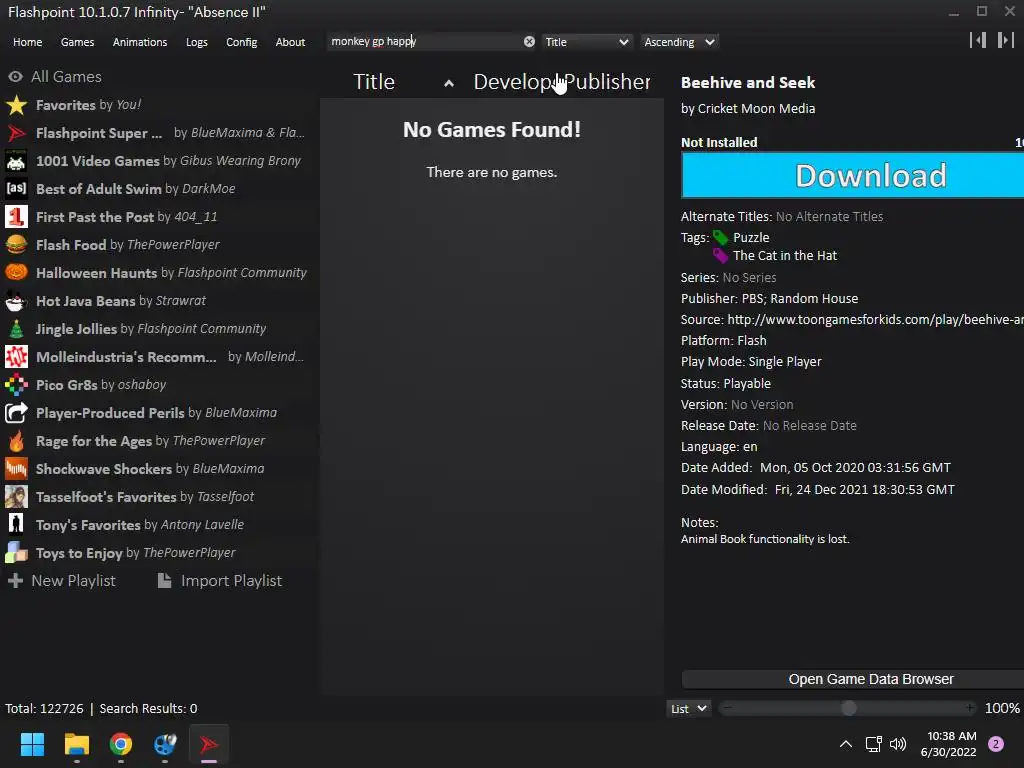This screenshot has height=768, width=1024.
Task: Open the volume control in the tray
Action: [x=899, y=744]
